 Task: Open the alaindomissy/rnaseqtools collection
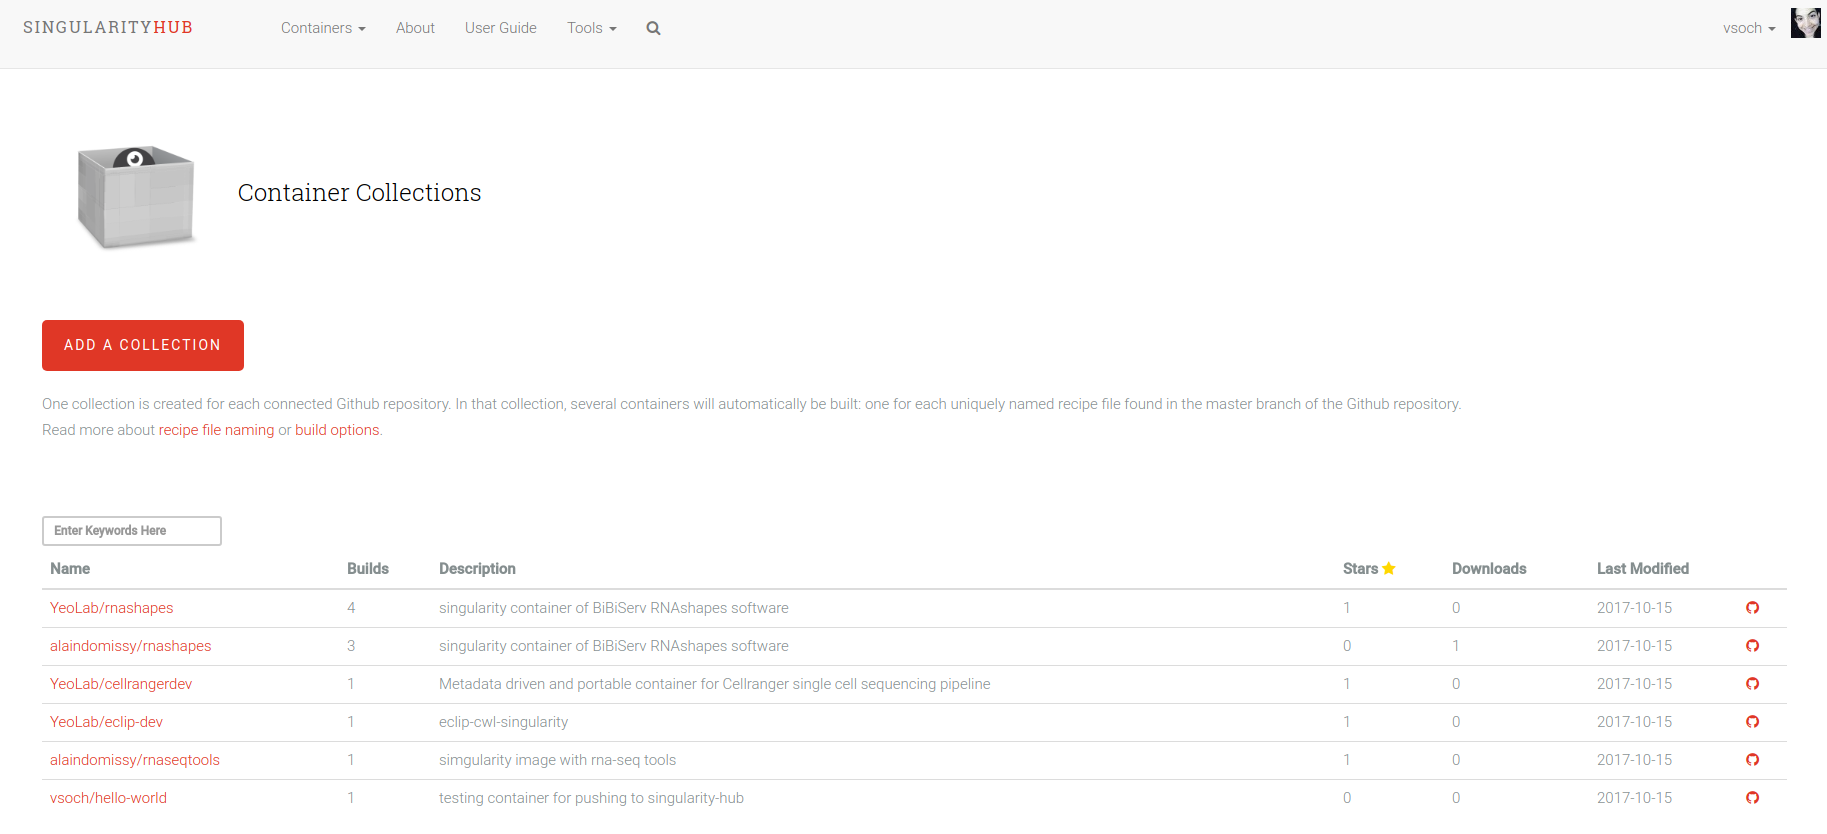(135, 760)
